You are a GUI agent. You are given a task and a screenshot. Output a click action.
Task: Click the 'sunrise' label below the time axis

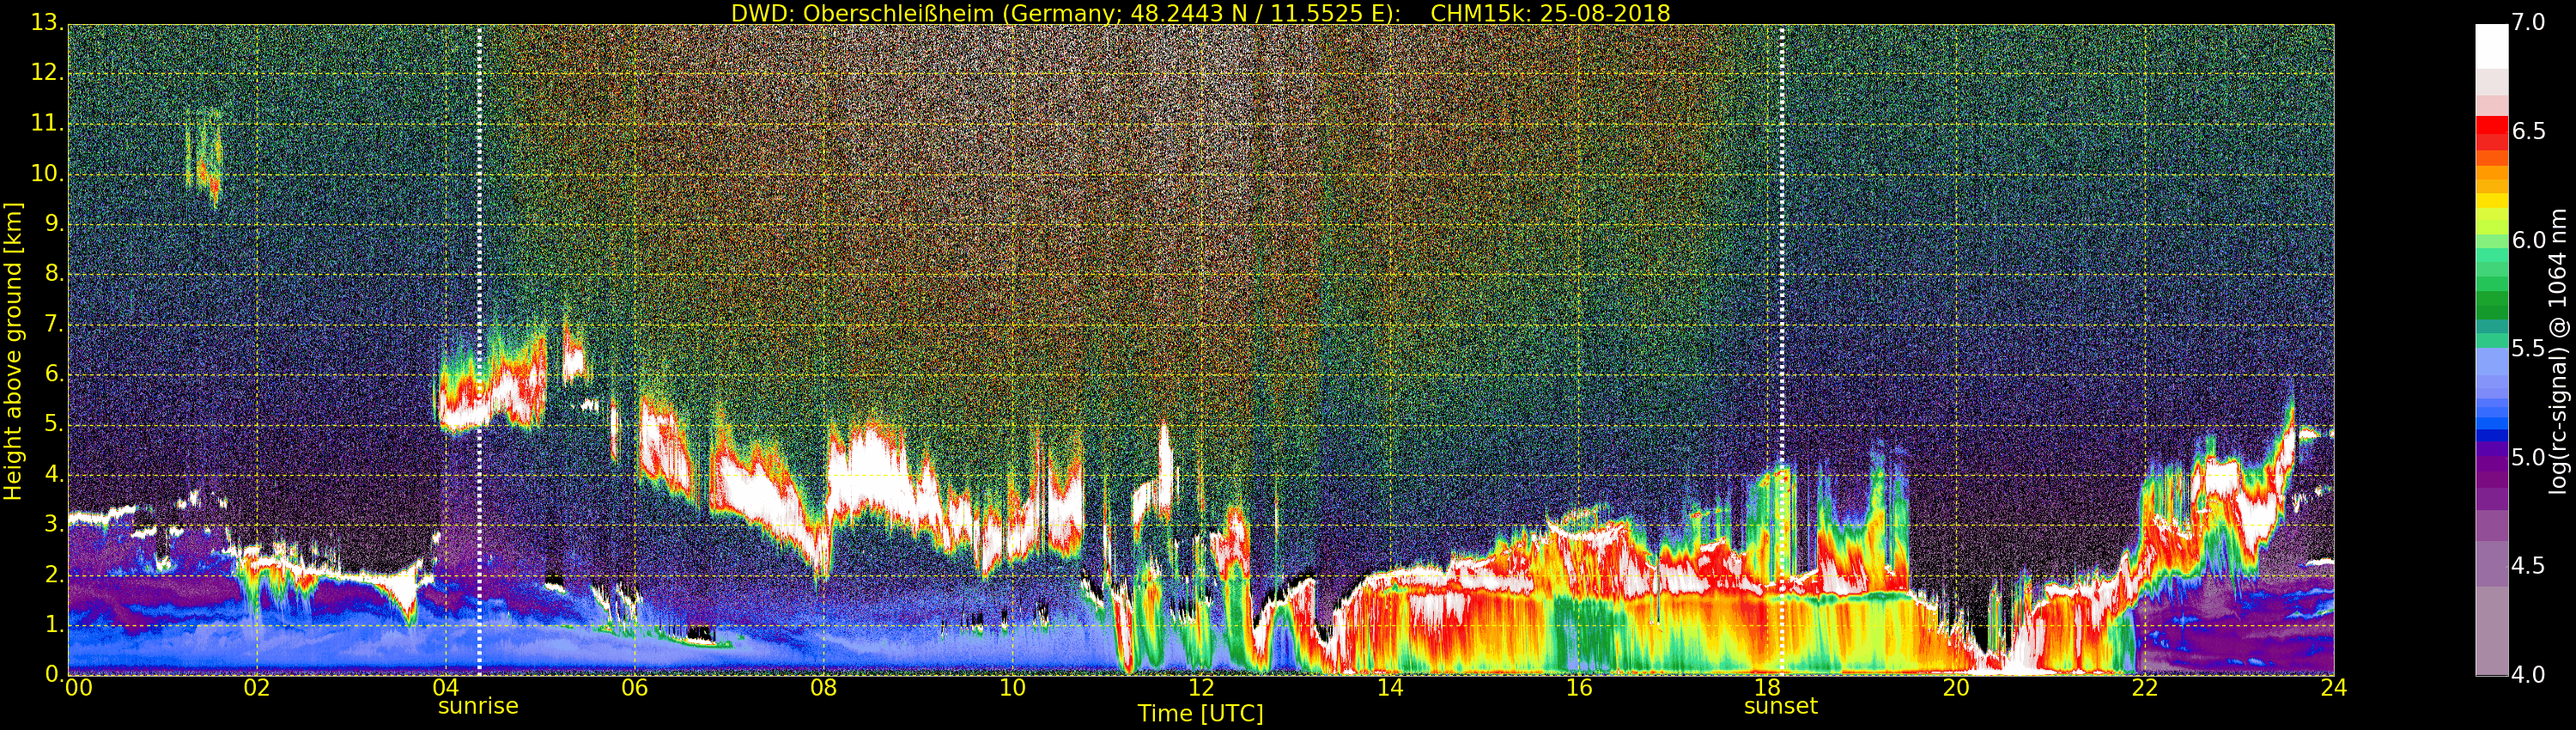pyautogui.click(x=478, y=706)
